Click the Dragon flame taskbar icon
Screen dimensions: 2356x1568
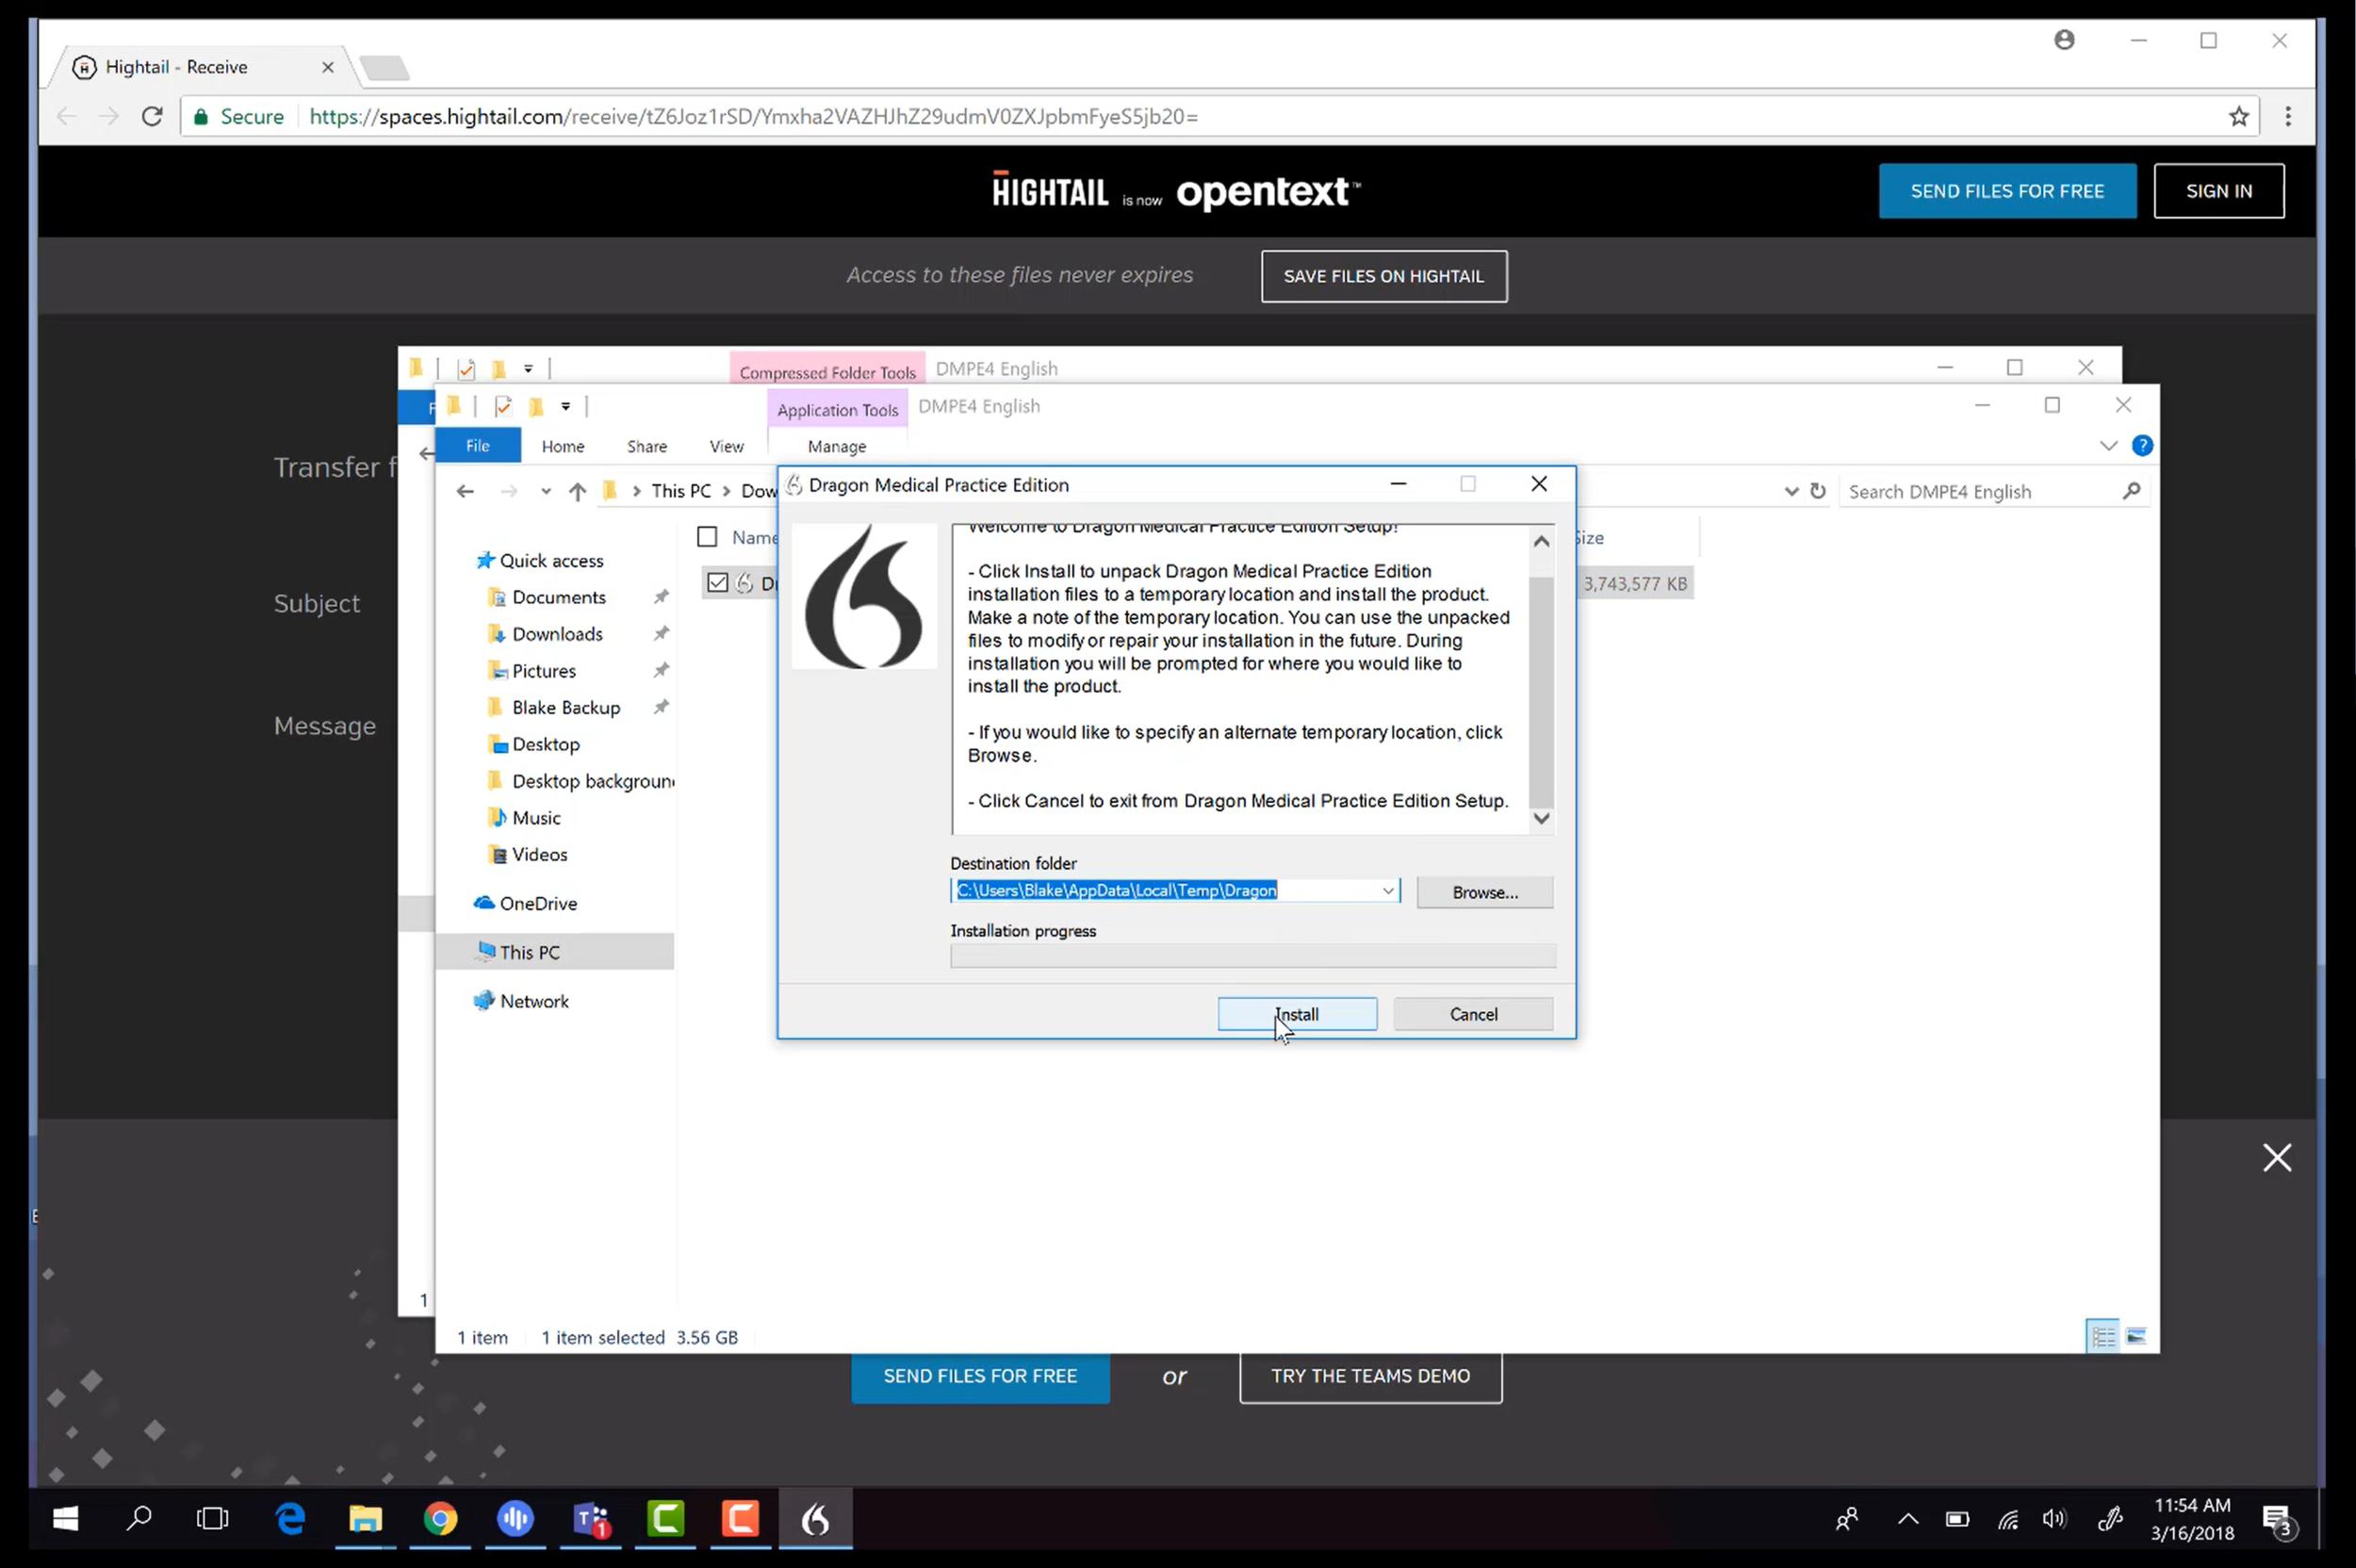816,1519
